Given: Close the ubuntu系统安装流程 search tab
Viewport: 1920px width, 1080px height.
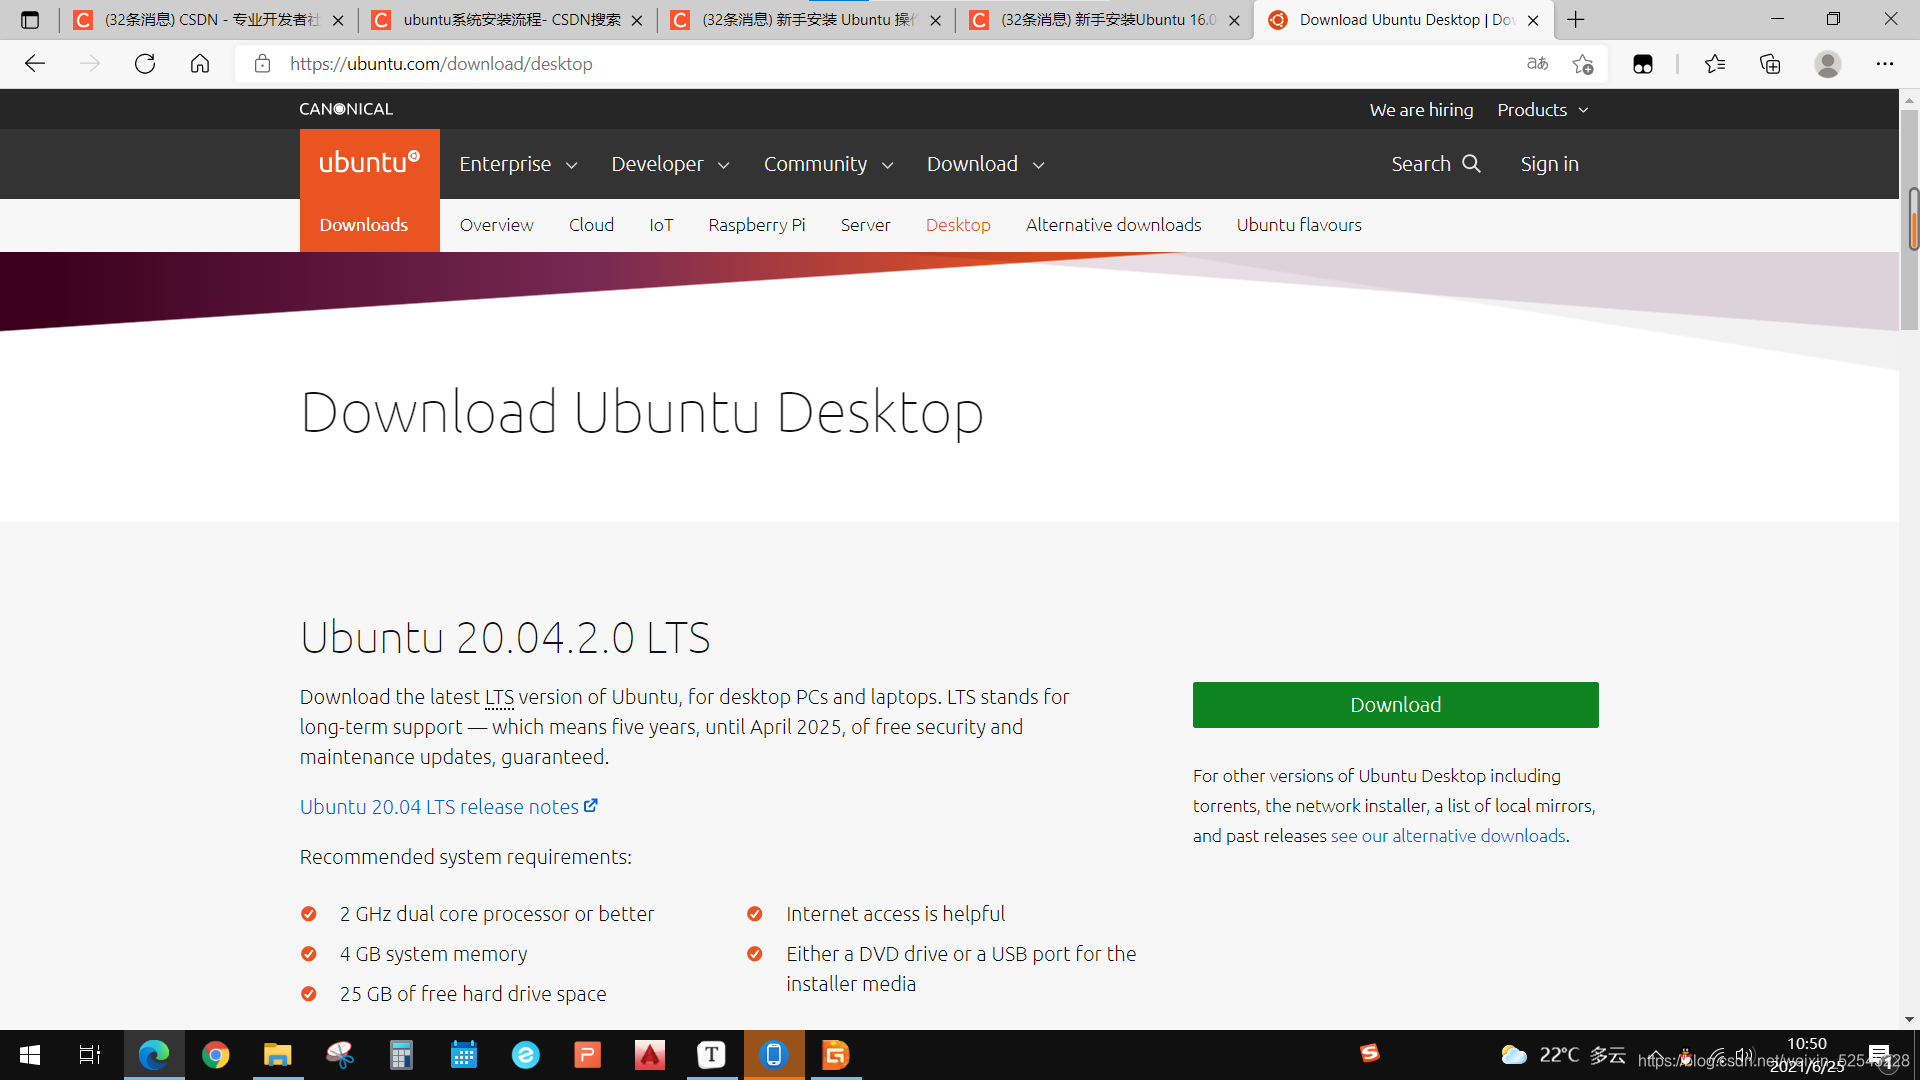Looking at the screenshot, I should coord(637,20).
